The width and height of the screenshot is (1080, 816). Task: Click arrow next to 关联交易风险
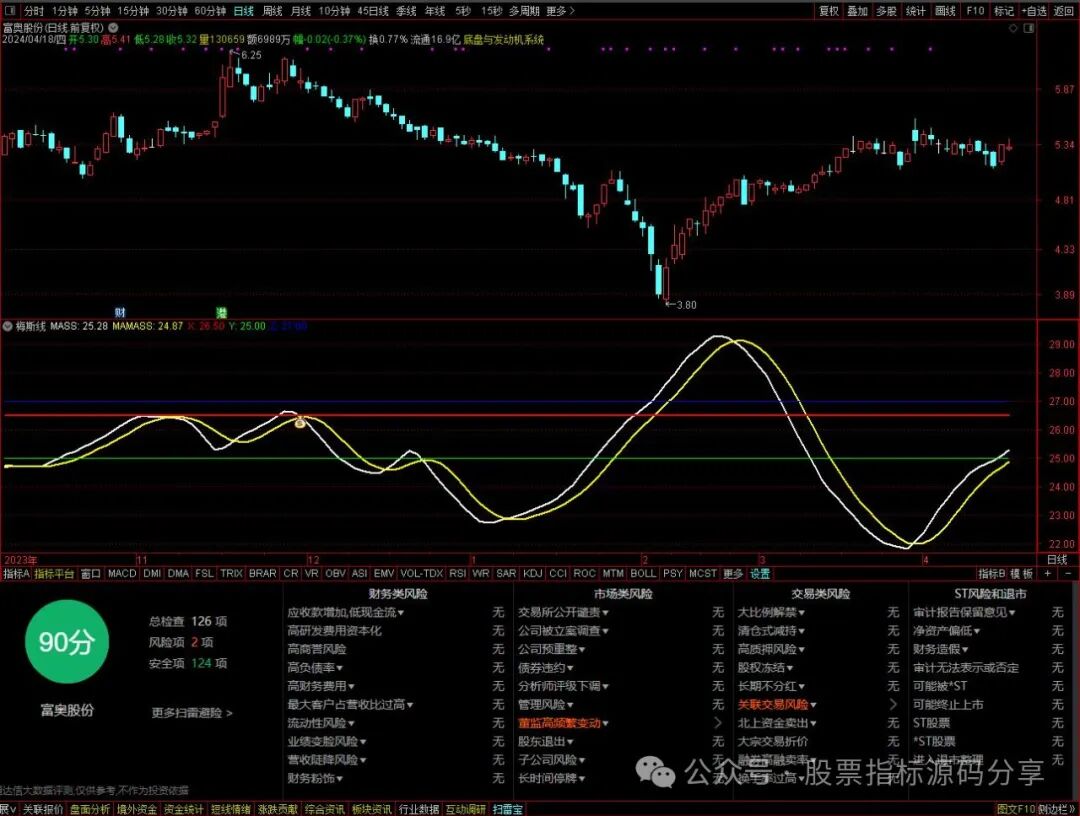pyautogui.click(x=893, y=704)
